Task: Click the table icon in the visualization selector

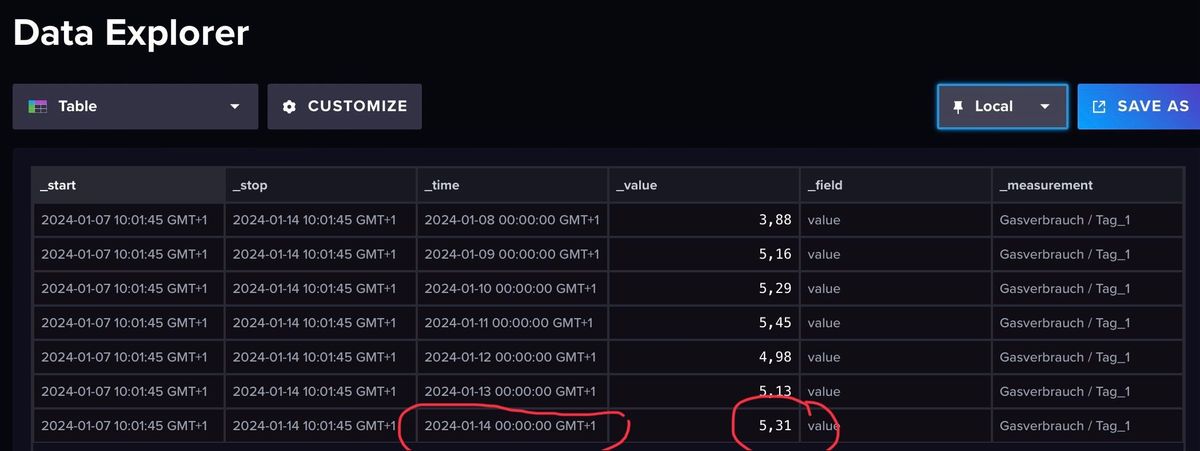Action: [38, 106]
